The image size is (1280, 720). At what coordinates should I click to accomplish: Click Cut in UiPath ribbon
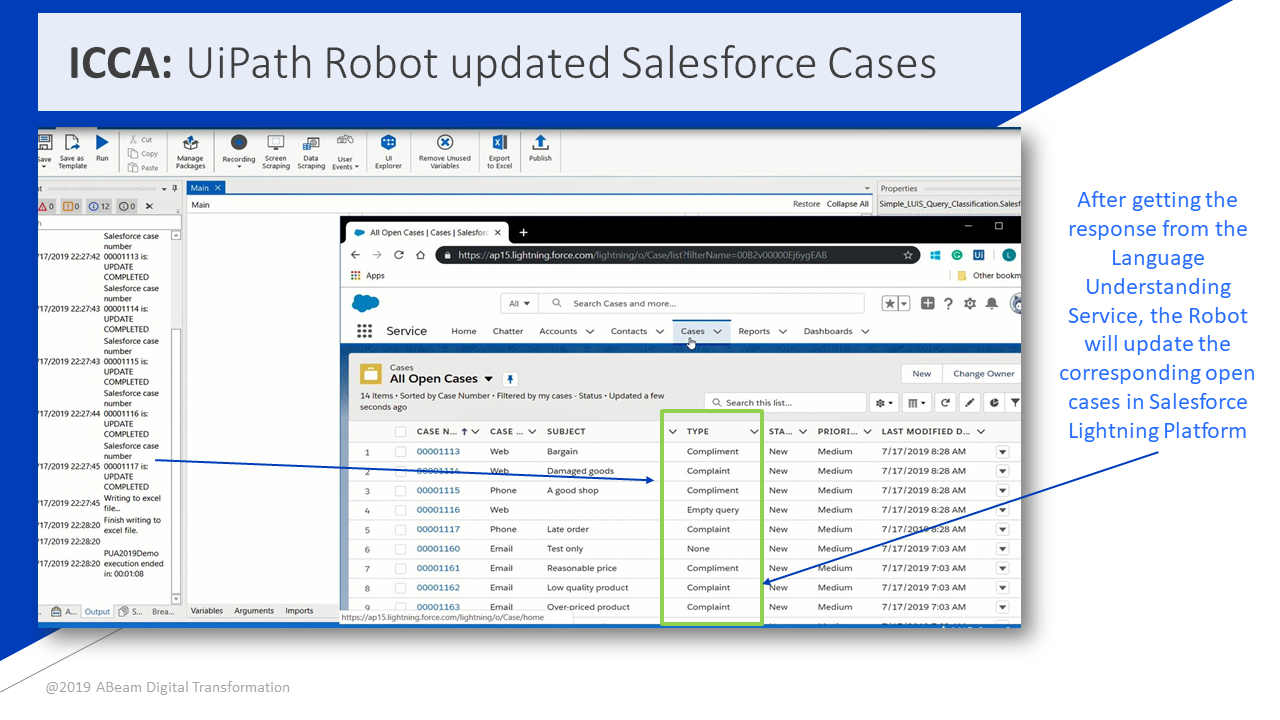140,140
